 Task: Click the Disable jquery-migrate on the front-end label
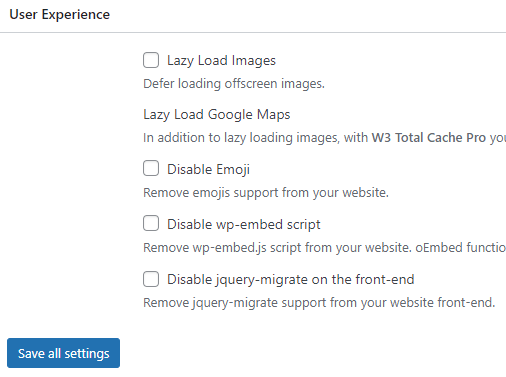click(x=291, y=279)
